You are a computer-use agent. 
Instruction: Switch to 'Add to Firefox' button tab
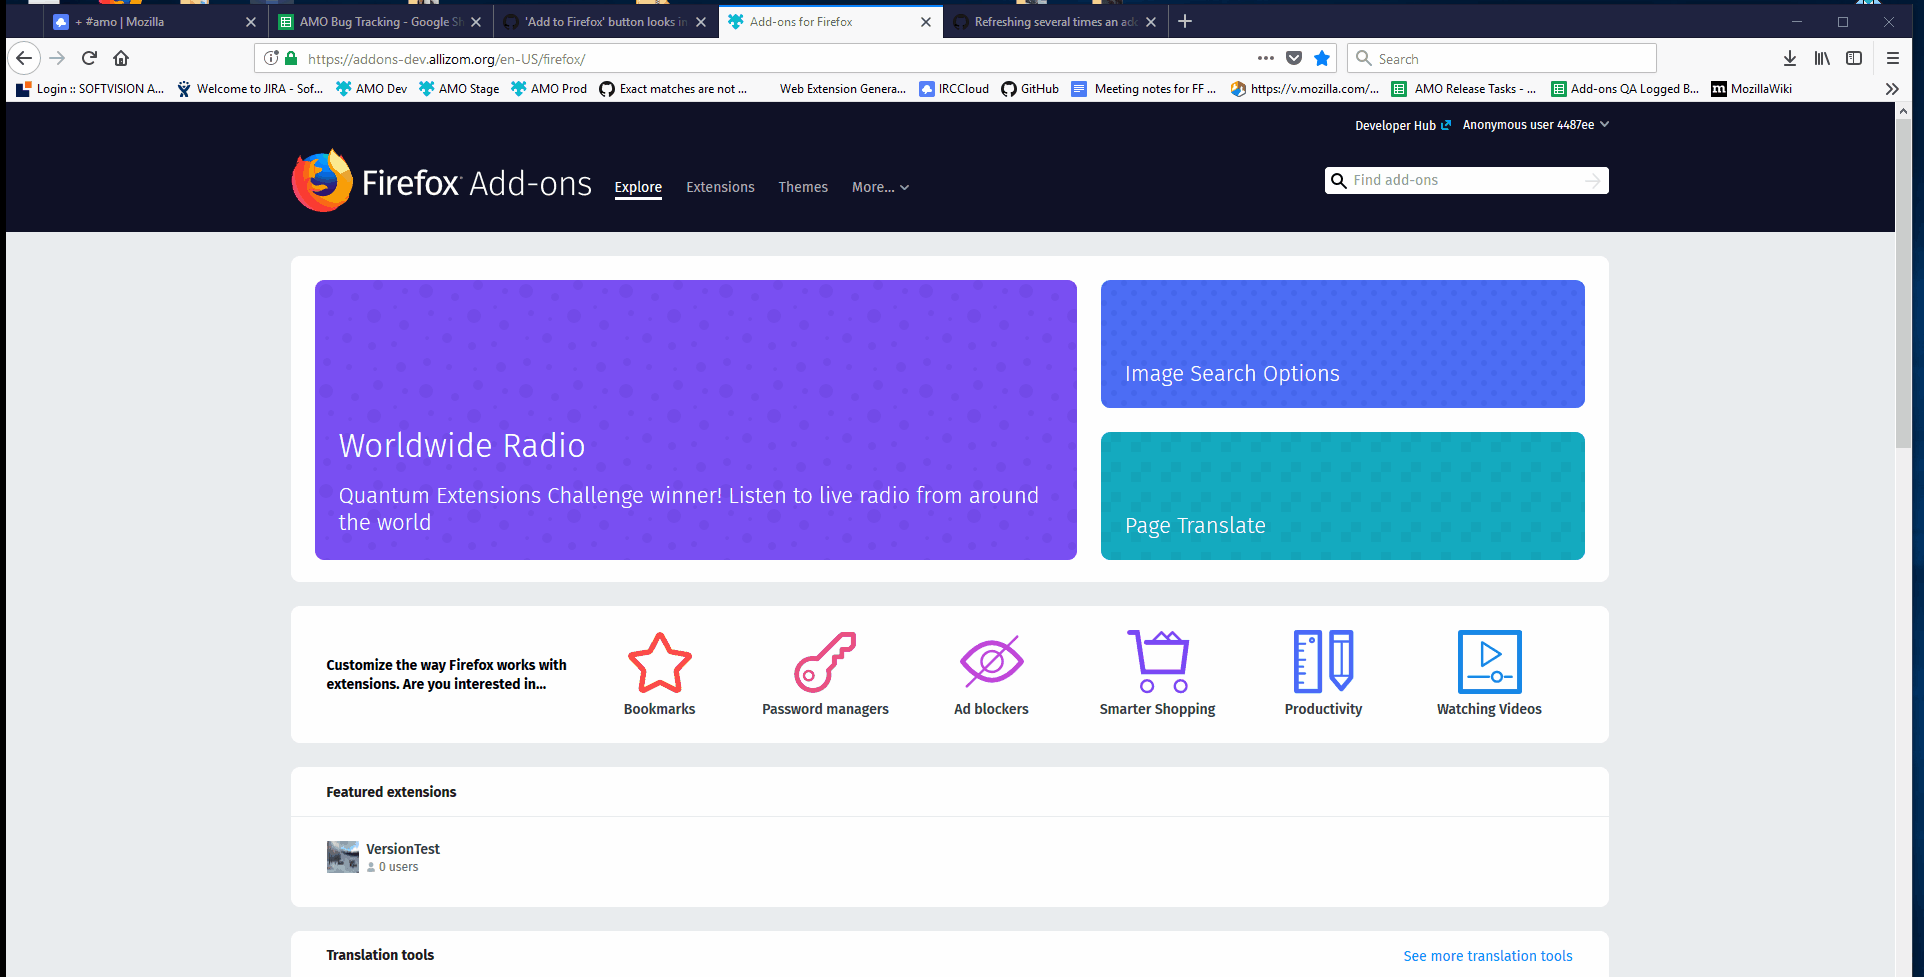pyautogui.click(x=606, y=21)
